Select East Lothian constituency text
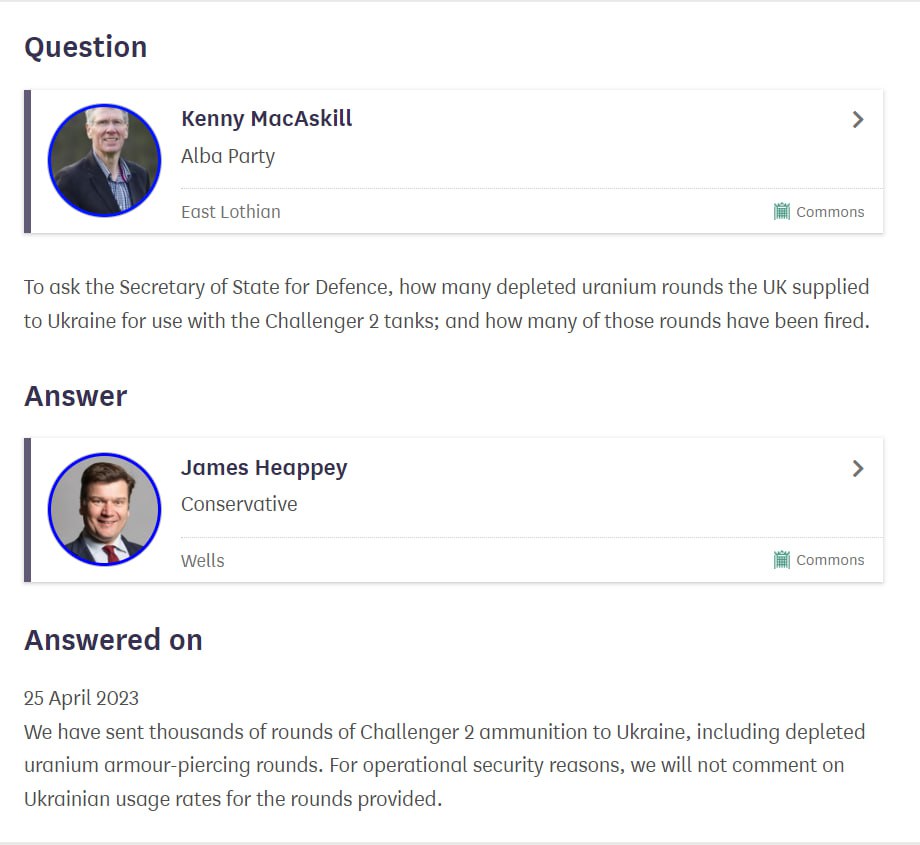 pyautogui.click(x=231, y=212)
